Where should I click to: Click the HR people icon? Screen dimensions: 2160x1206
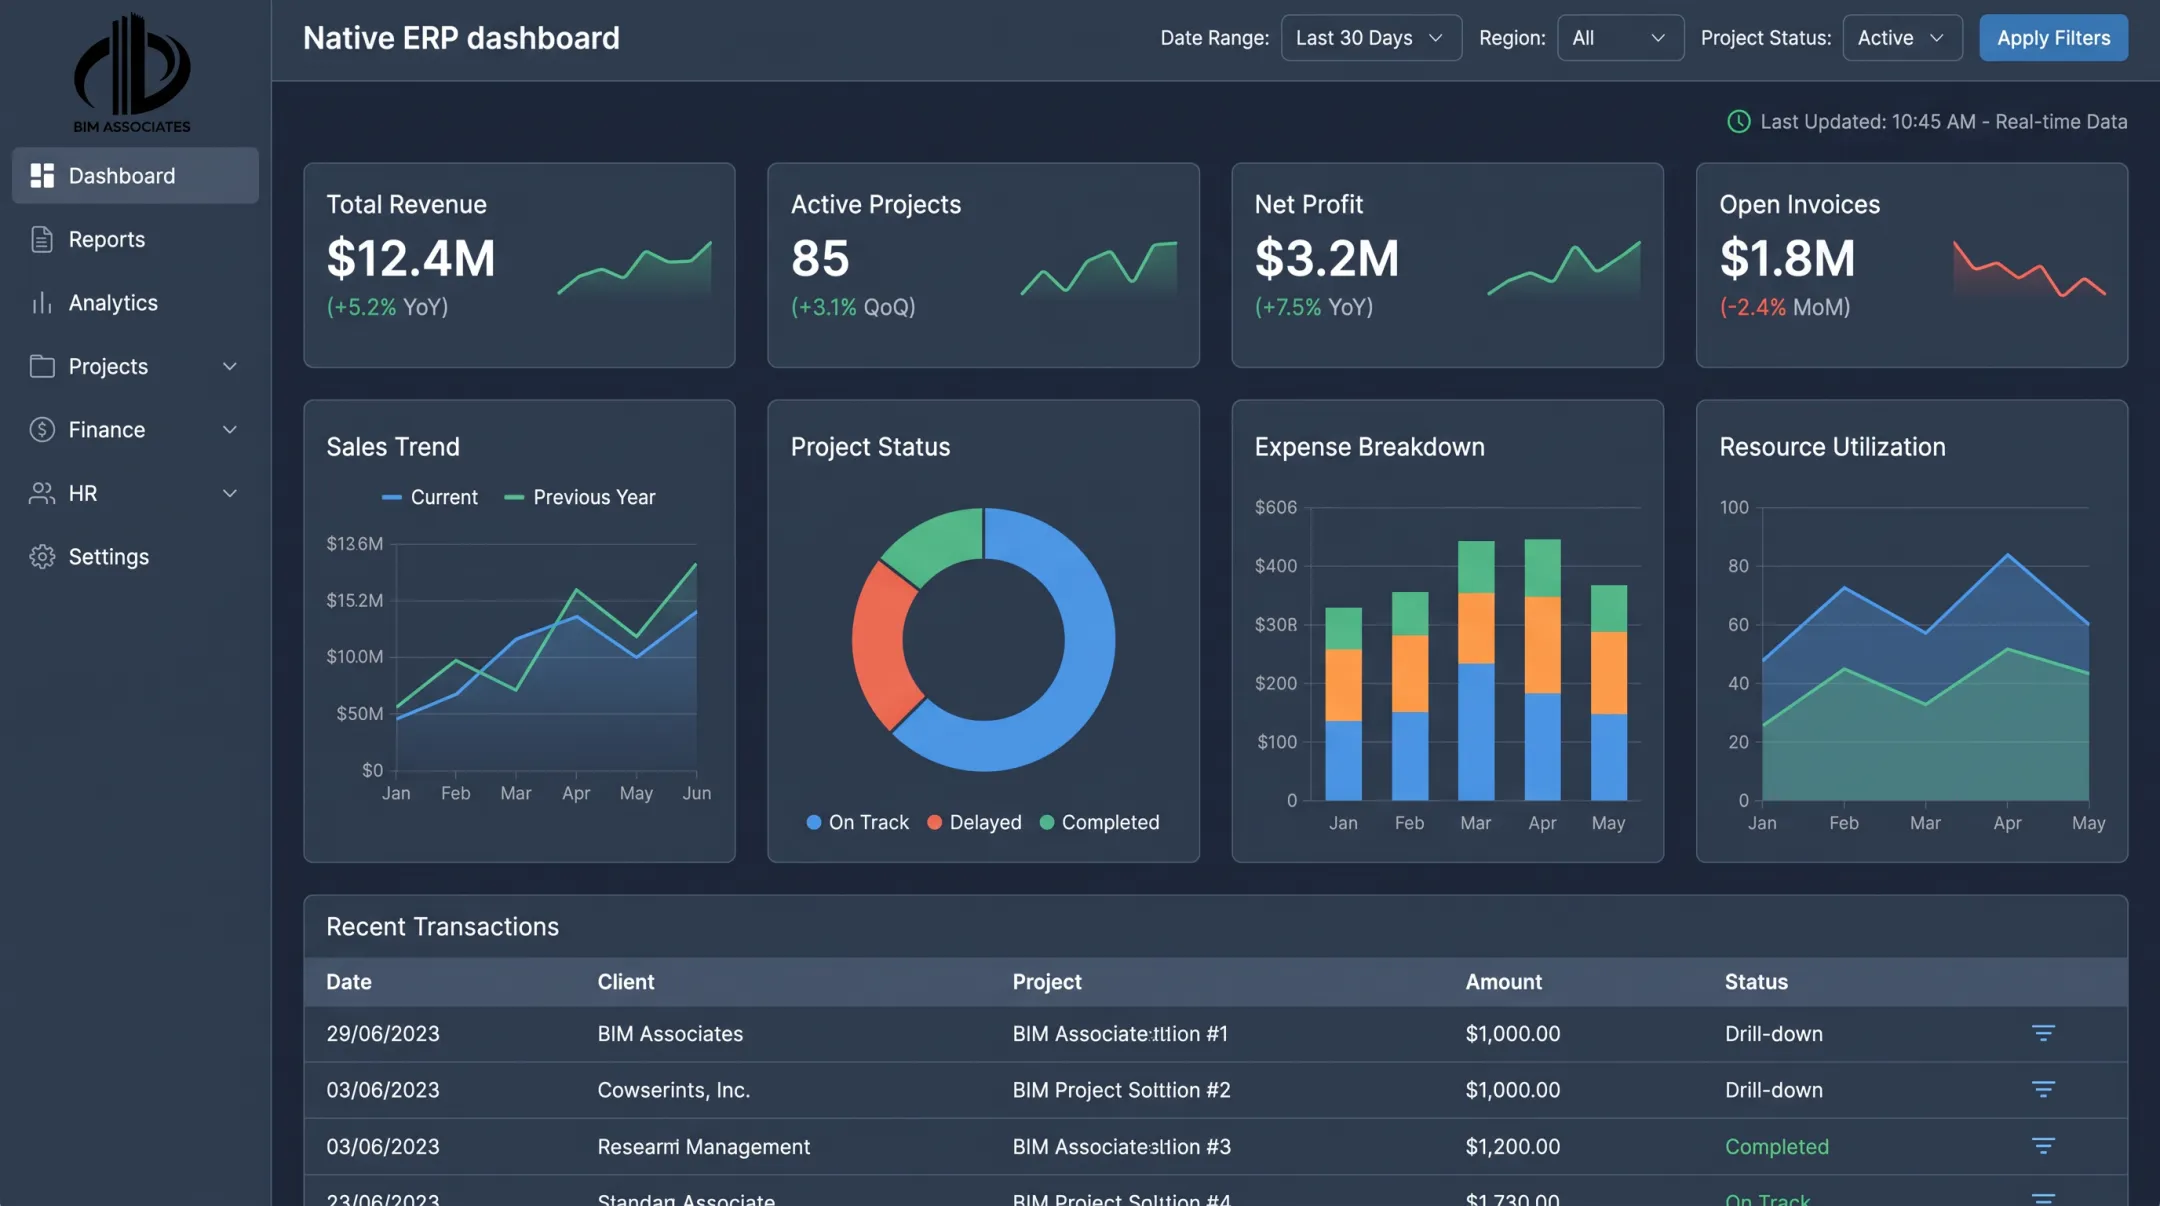point(42,493)
